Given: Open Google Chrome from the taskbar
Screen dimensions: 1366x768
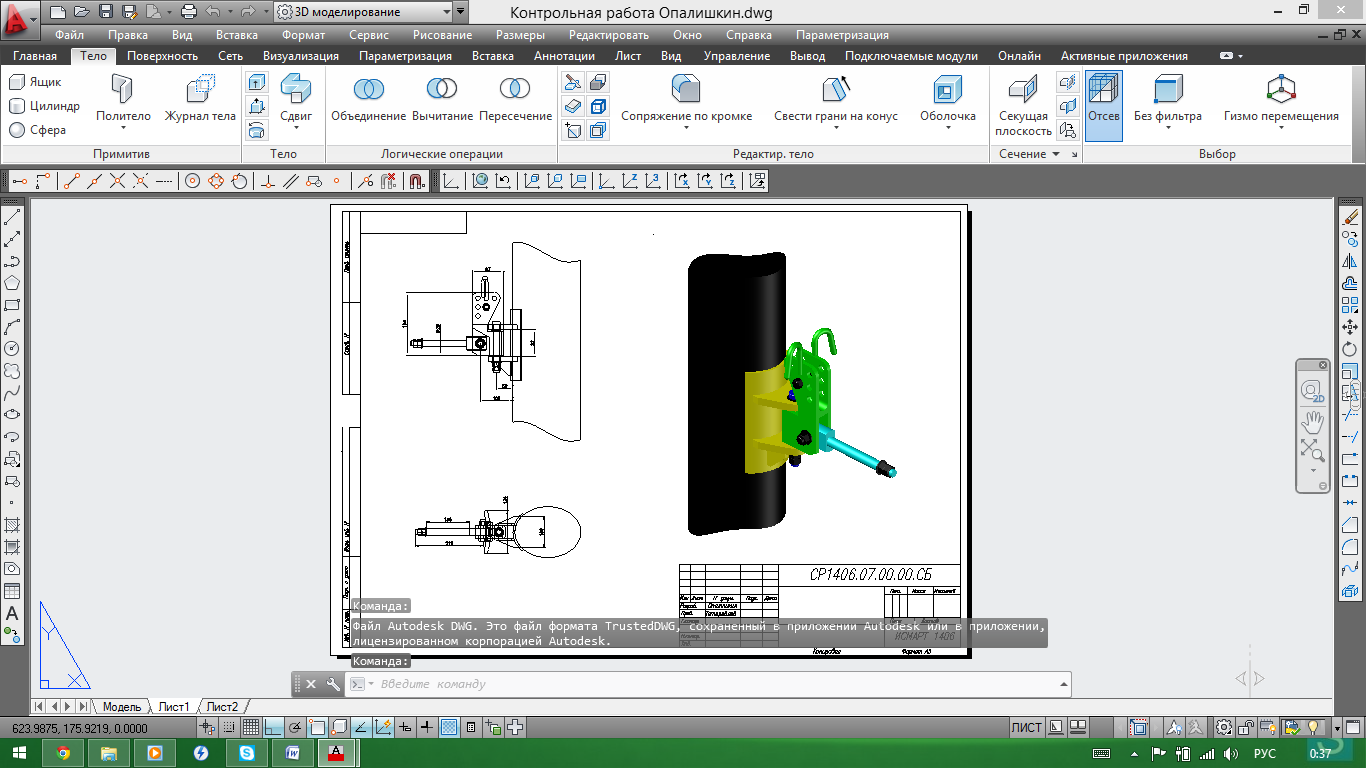Looking at the screenshot, I should (x=63, y=753).
